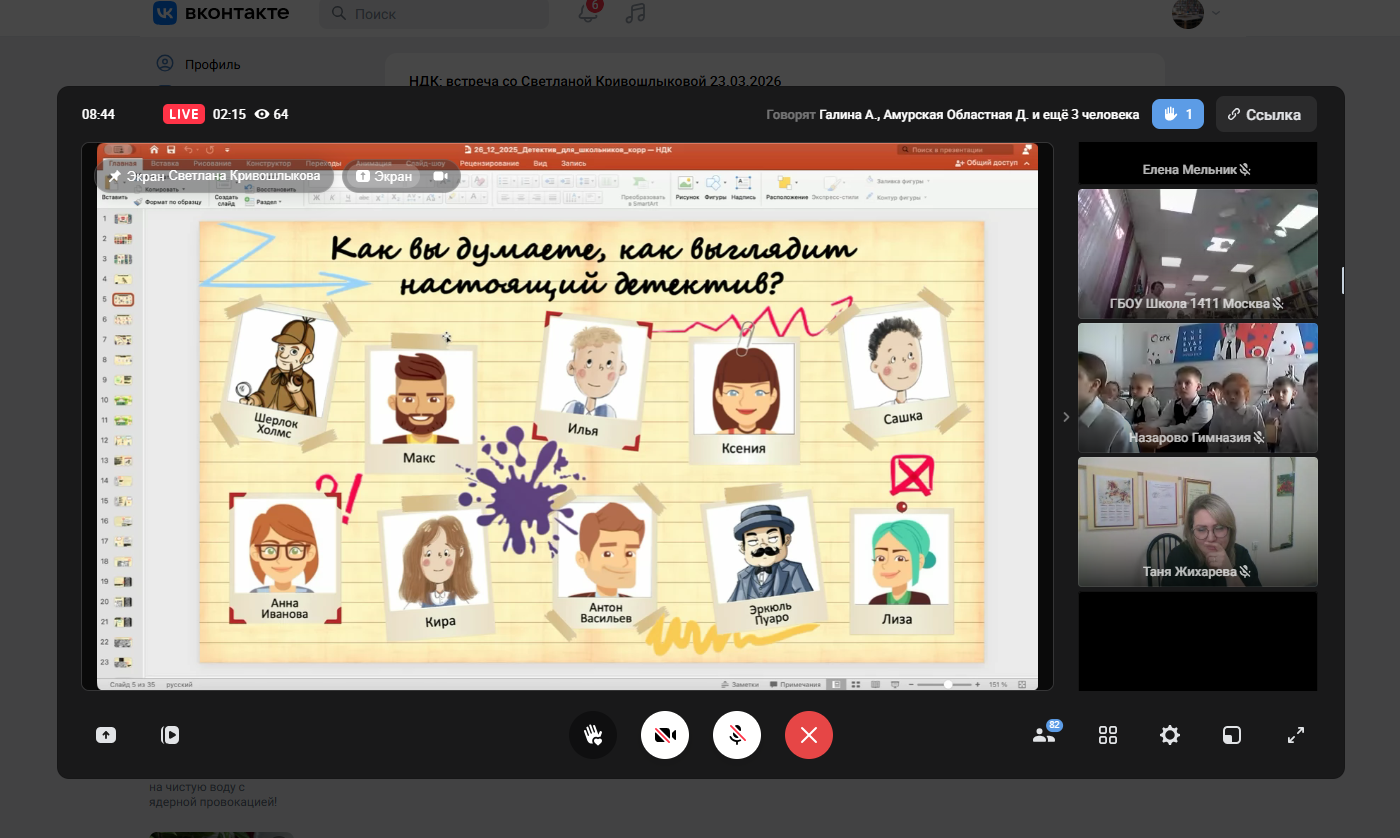Open call settings gear

click(x=1169, y=736)
